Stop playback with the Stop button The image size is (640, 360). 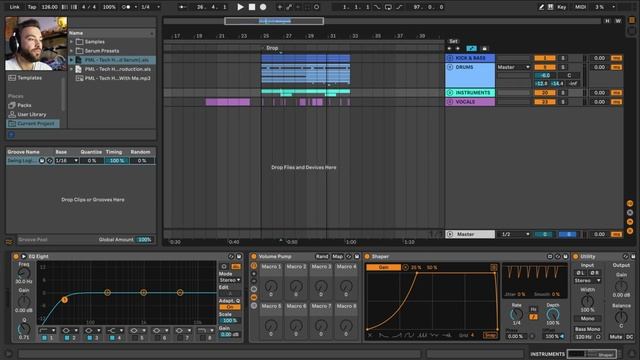coord(252,7)
